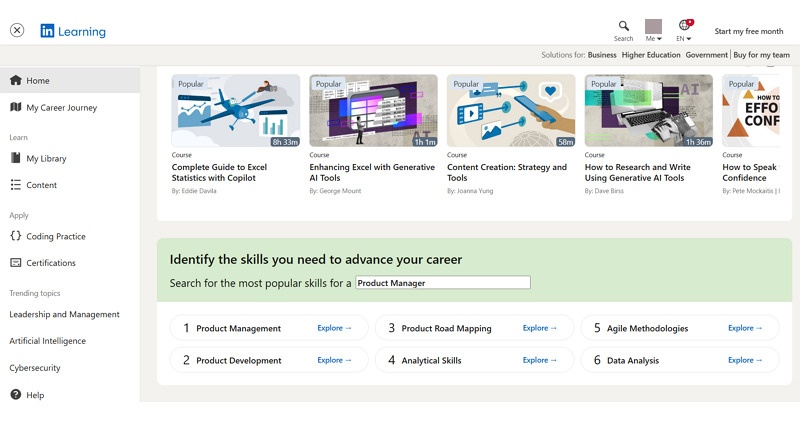Explore Product Road Mapping skill
The image size is (800, 444).
click(x=540, y=328)
